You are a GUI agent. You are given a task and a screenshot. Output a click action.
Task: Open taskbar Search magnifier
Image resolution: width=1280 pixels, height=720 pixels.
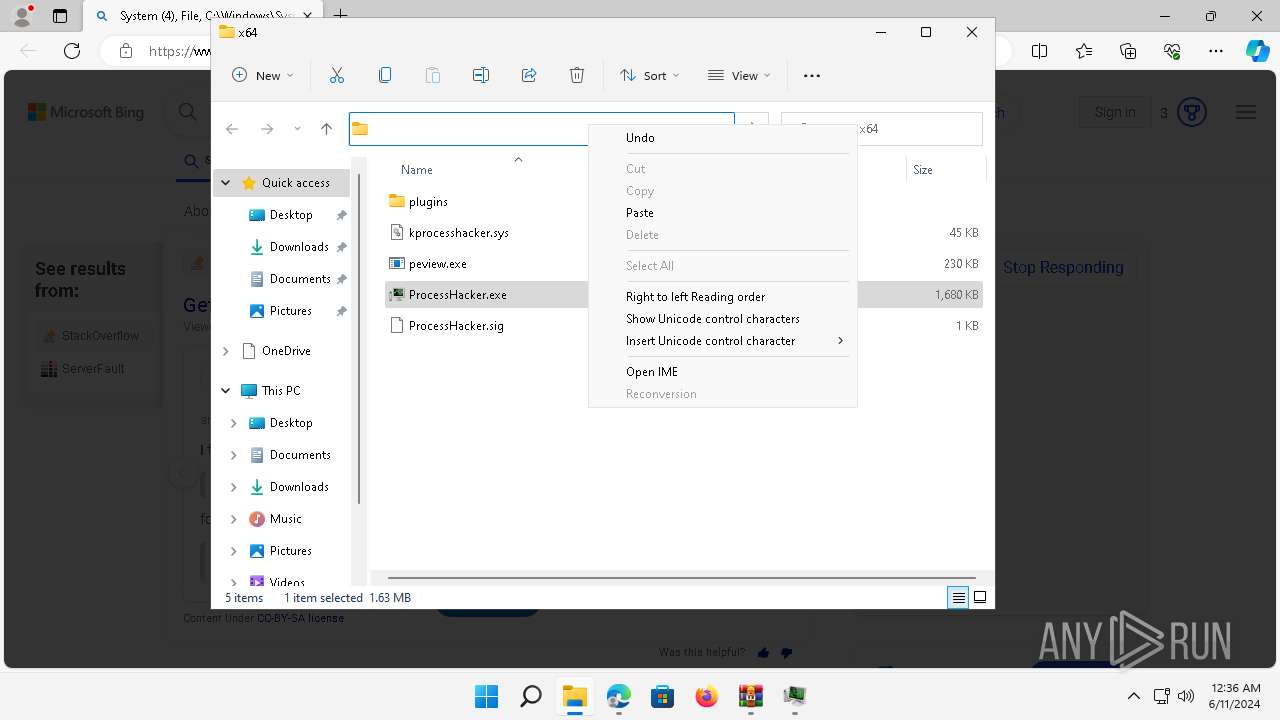coord(531,696)
